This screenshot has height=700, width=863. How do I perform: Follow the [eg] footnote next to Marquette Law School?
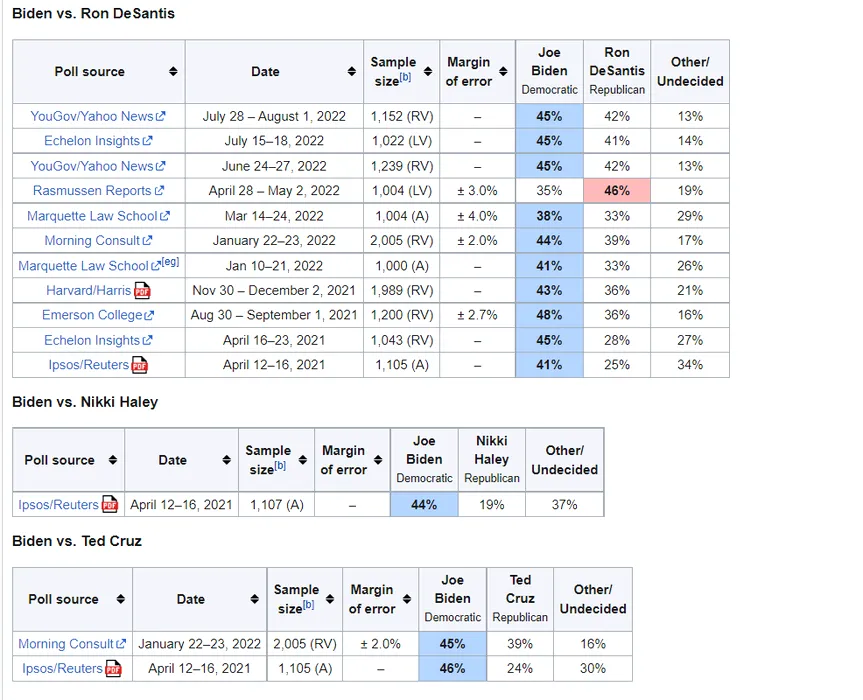click(x=170, y=262)
